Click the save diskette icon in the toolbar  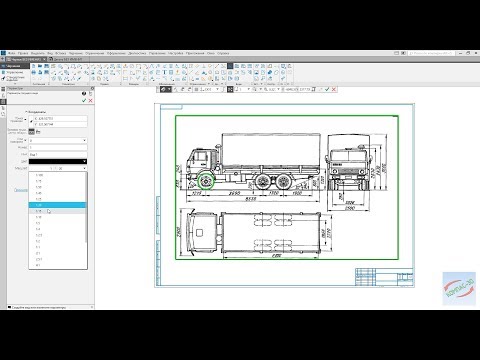point(46,66)
